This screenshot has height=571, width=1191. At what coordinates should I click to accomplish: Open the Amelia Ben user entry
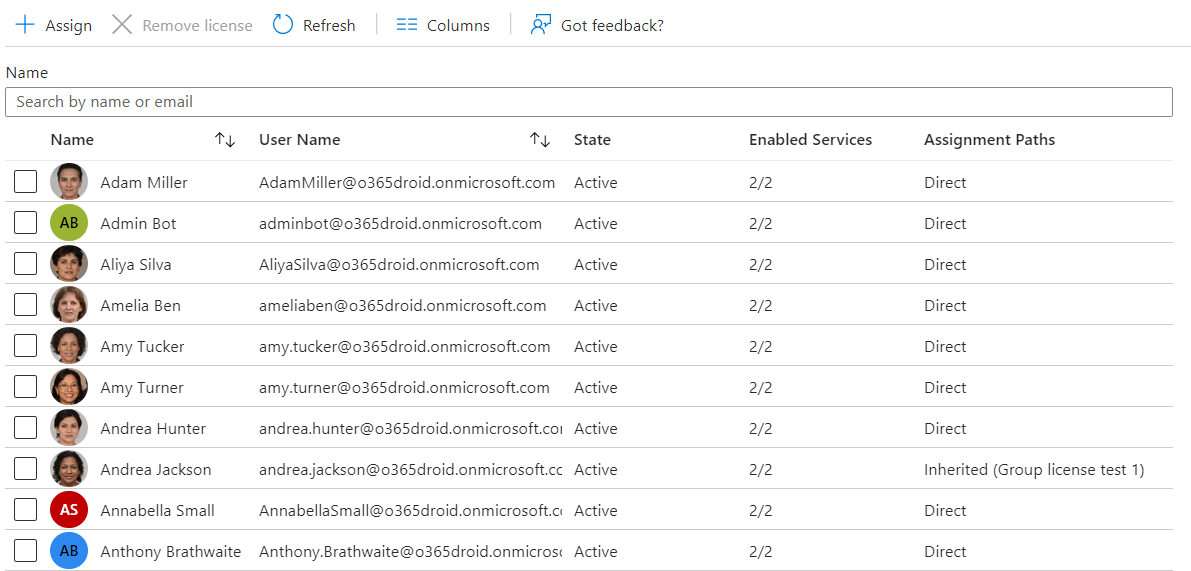pos(140,305)
